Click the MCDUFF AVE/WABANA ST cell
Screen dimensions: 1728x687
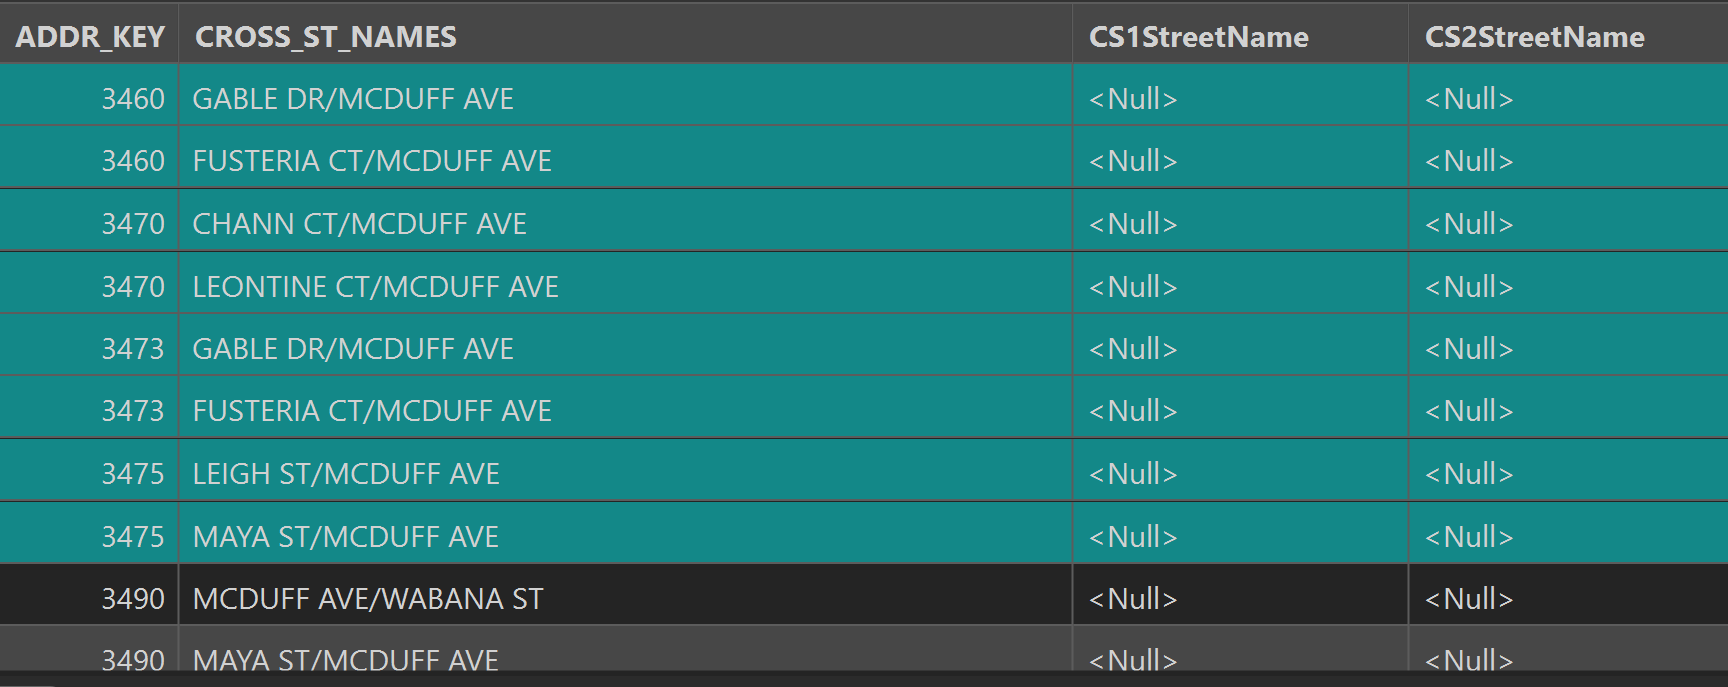[x=367, y=599]
